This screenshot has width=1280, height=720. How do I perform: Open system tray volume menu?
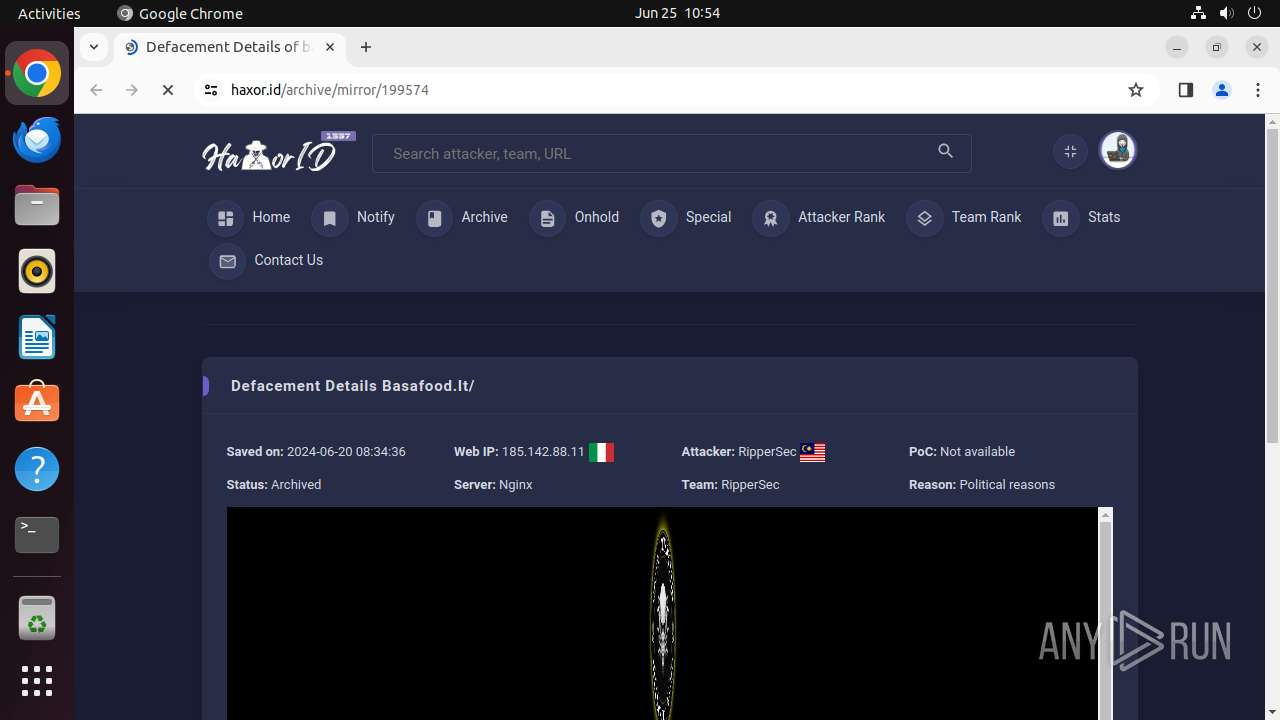coord(1226,13)
